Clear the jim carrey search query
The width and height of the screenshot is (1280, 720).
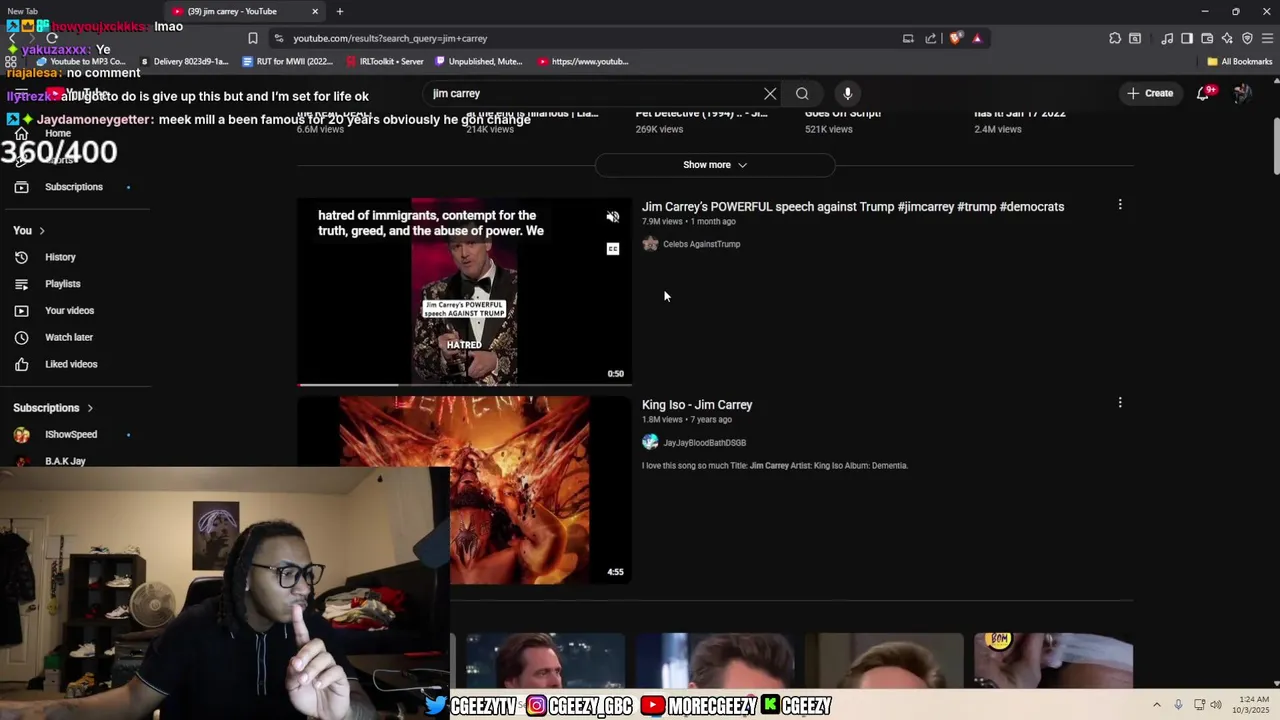pos(770,93)
